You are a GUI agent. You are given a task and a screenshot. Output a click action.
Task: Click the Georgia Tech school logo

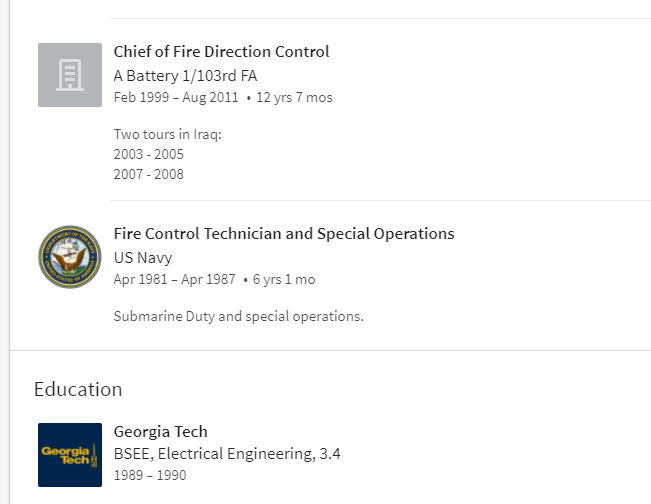pos(70,455)
